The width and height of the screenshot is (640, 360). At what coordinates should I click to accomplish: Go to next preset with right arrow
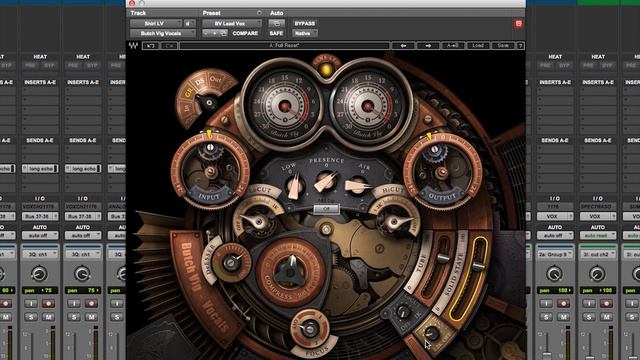tap(428, 46)
